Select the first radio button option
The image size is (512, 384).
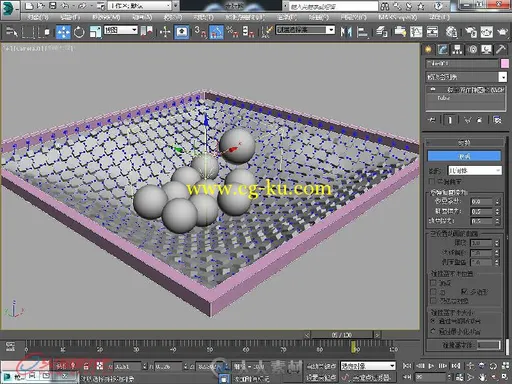point(433,321)
